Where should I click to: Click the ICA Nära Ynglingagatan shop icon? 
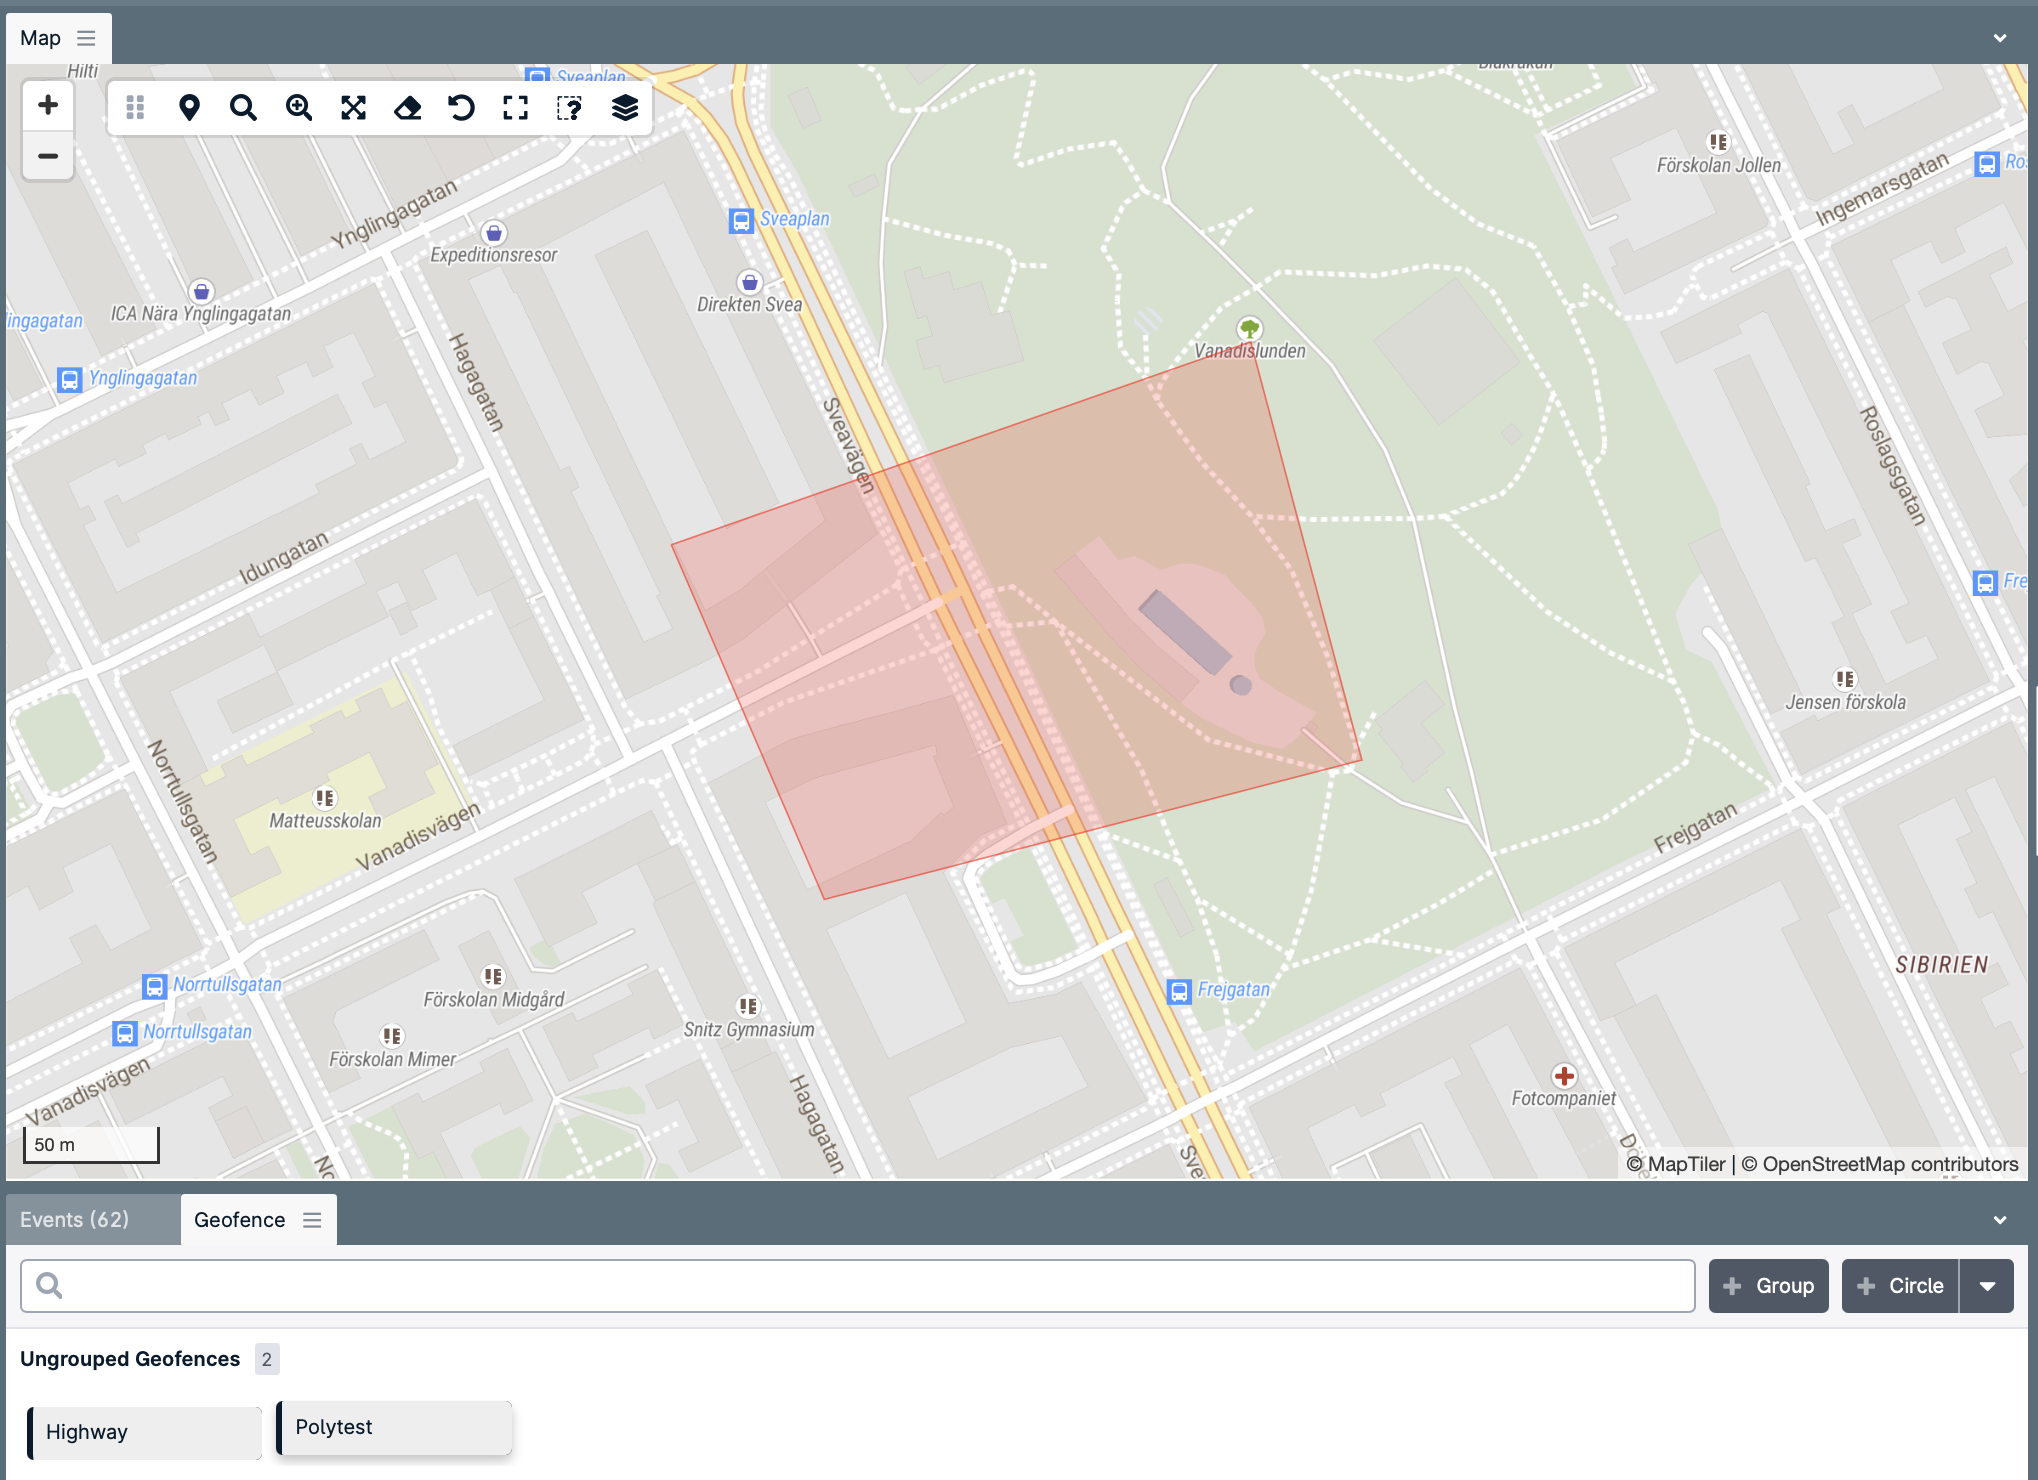[201, 291]
